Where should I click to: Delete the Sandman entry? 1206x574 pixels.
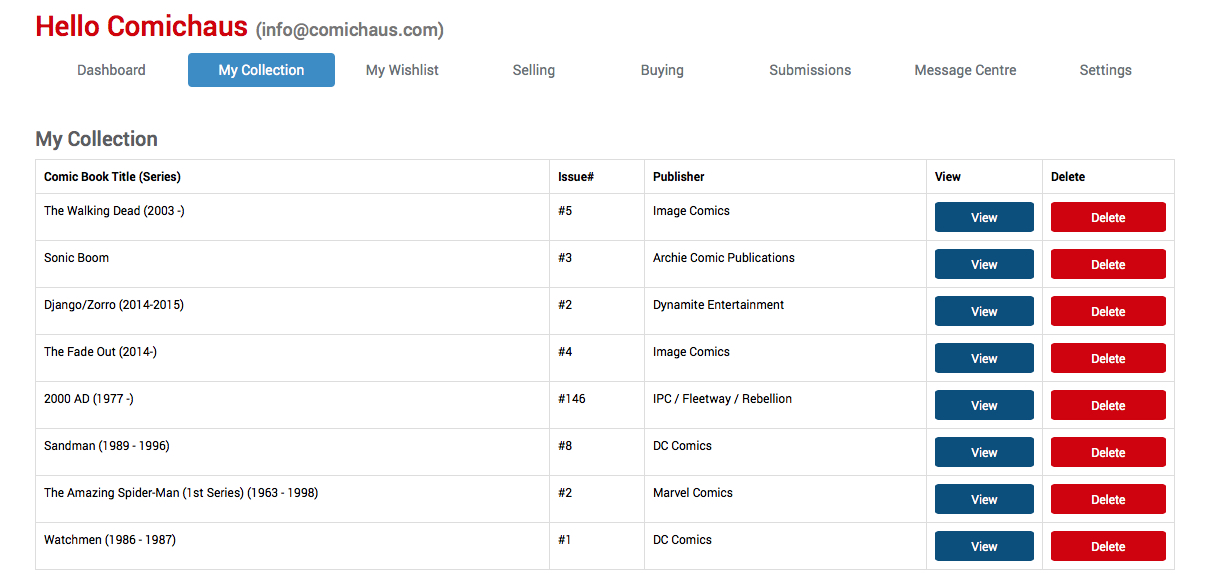1108,452
